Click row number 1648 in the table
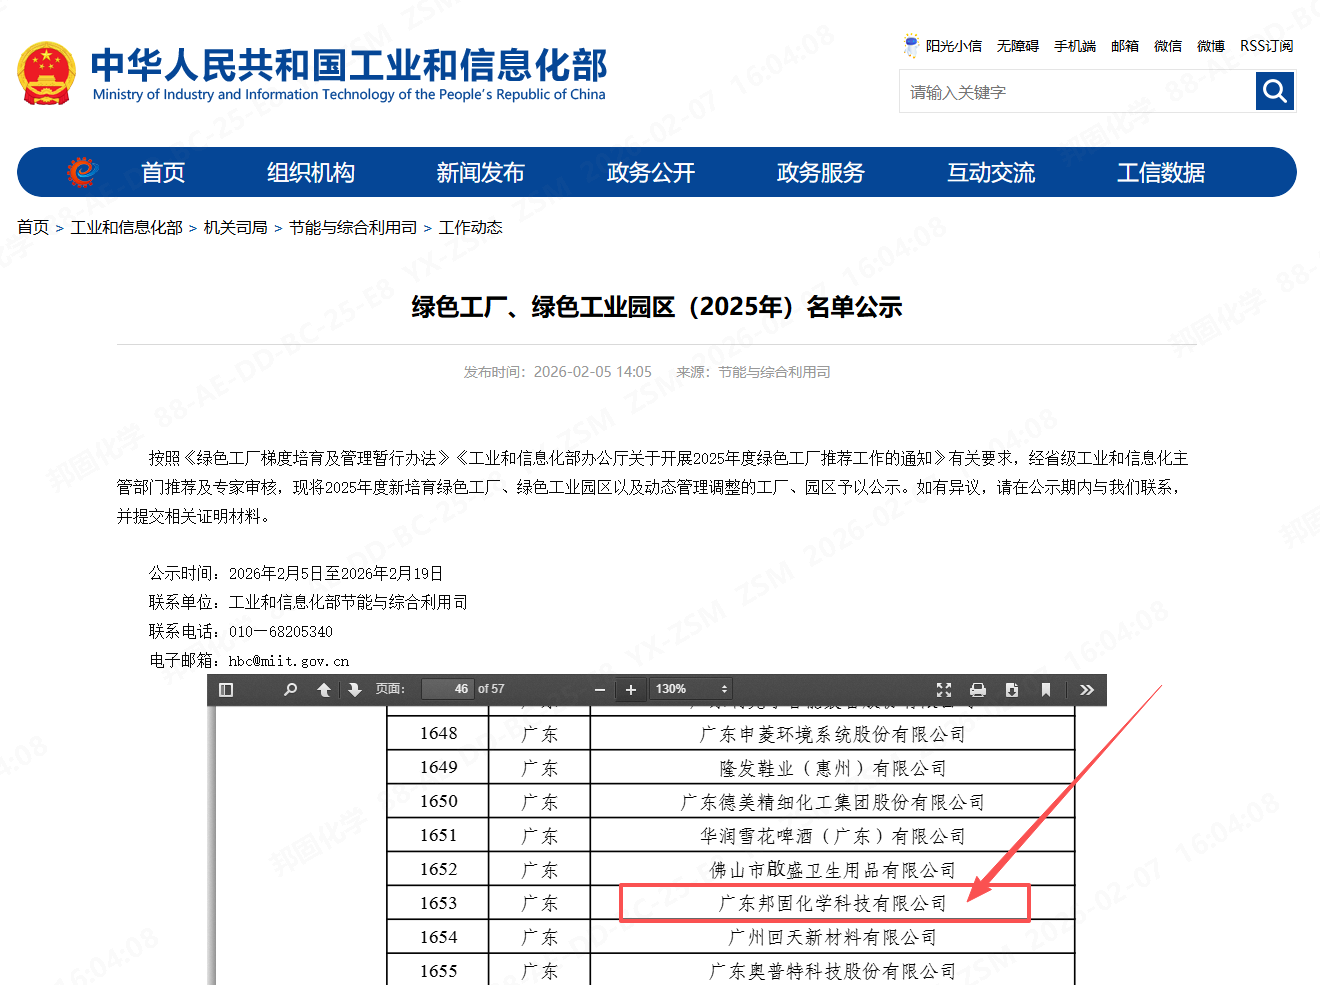The width and height of the screenshot is (1320, 985). (x=438, y=734)
